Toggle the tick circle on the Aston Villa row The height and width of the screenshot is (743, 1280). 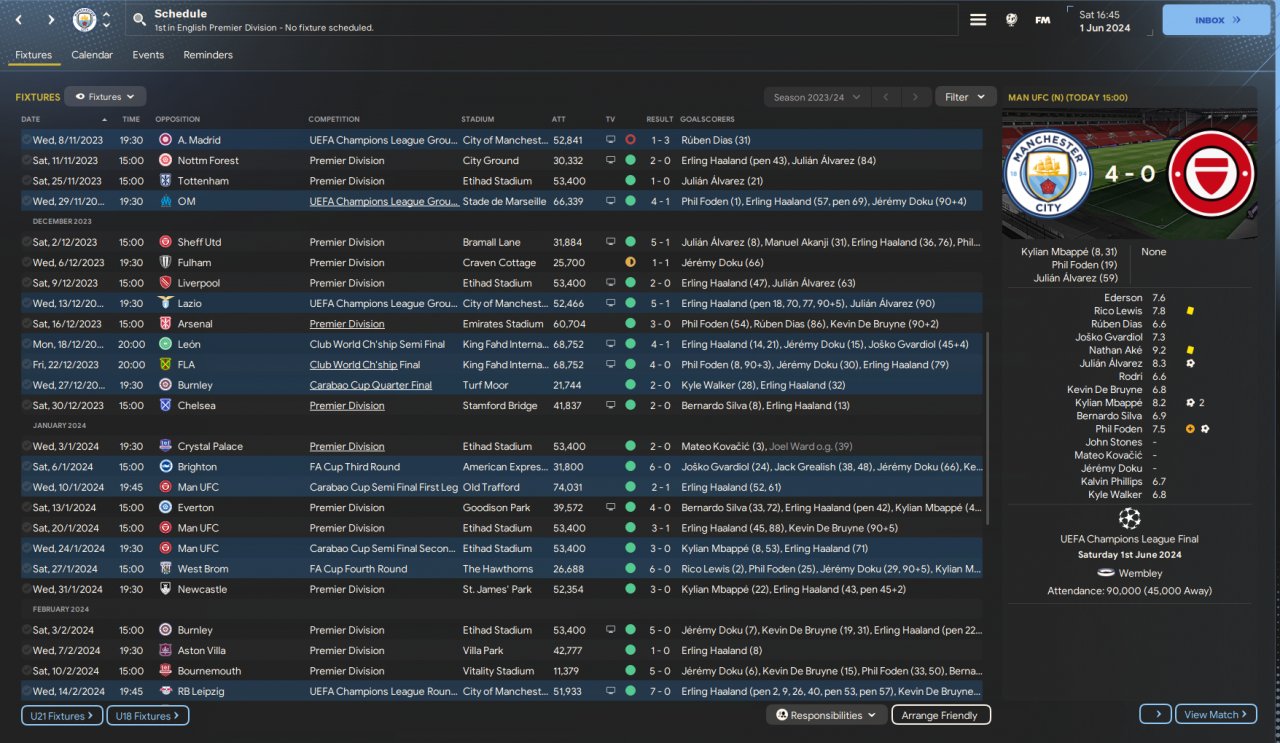26,650
